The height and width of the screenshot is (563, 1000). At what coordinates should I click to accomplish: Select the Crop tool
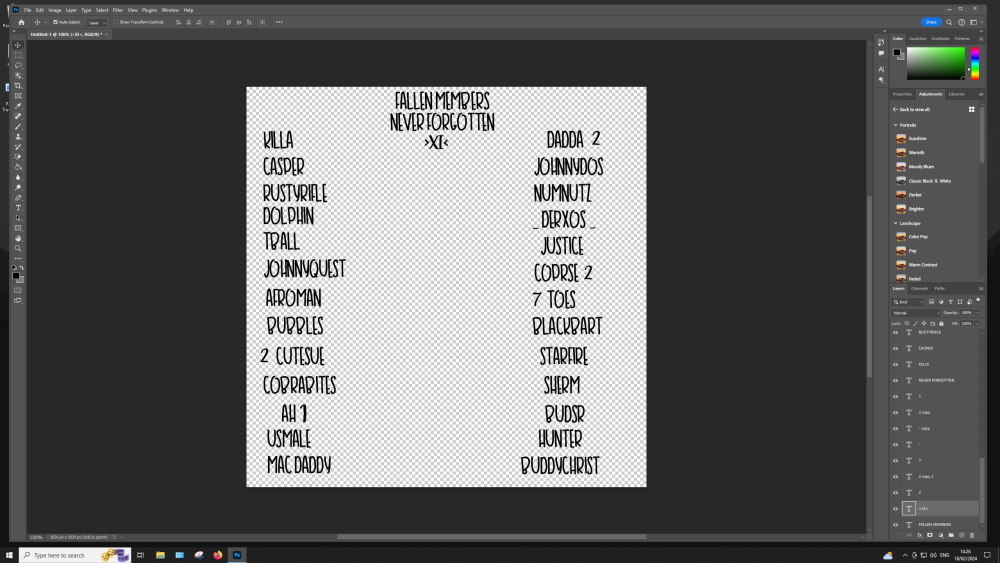(18, 86)
